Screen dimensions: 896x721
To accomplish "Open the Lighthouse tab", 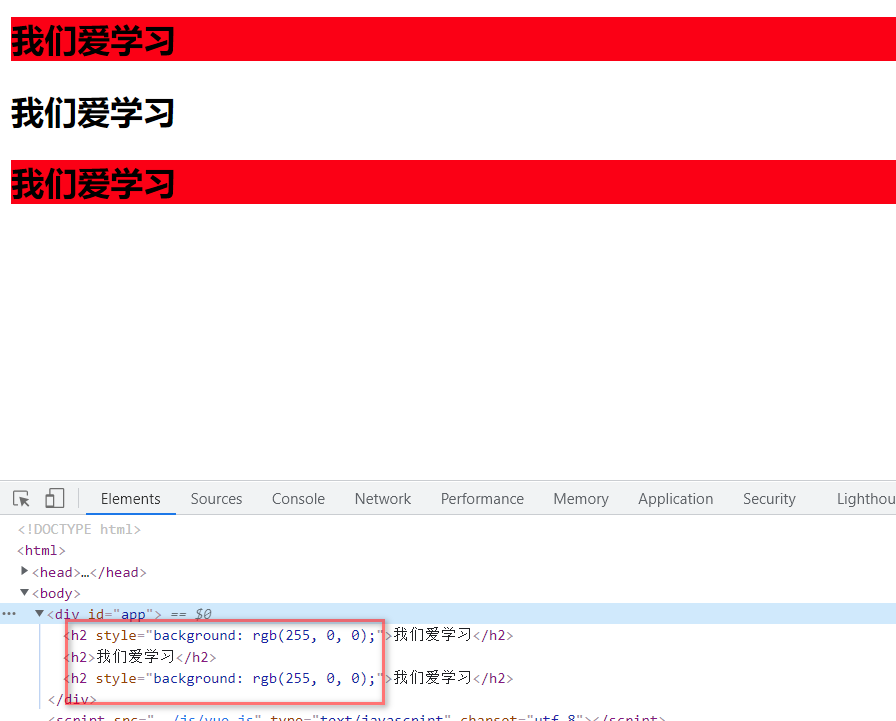I will pos(865,499).
